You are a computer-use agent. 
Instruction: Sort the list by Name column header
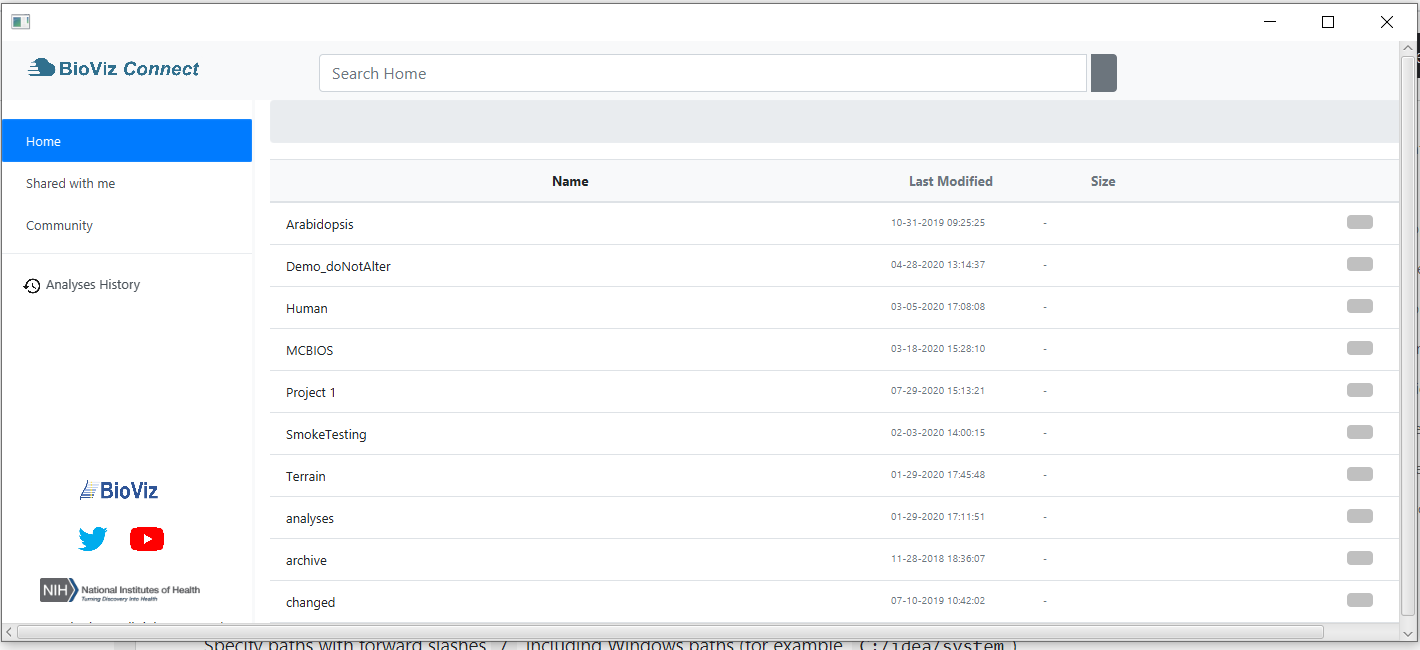click(570, 181)
